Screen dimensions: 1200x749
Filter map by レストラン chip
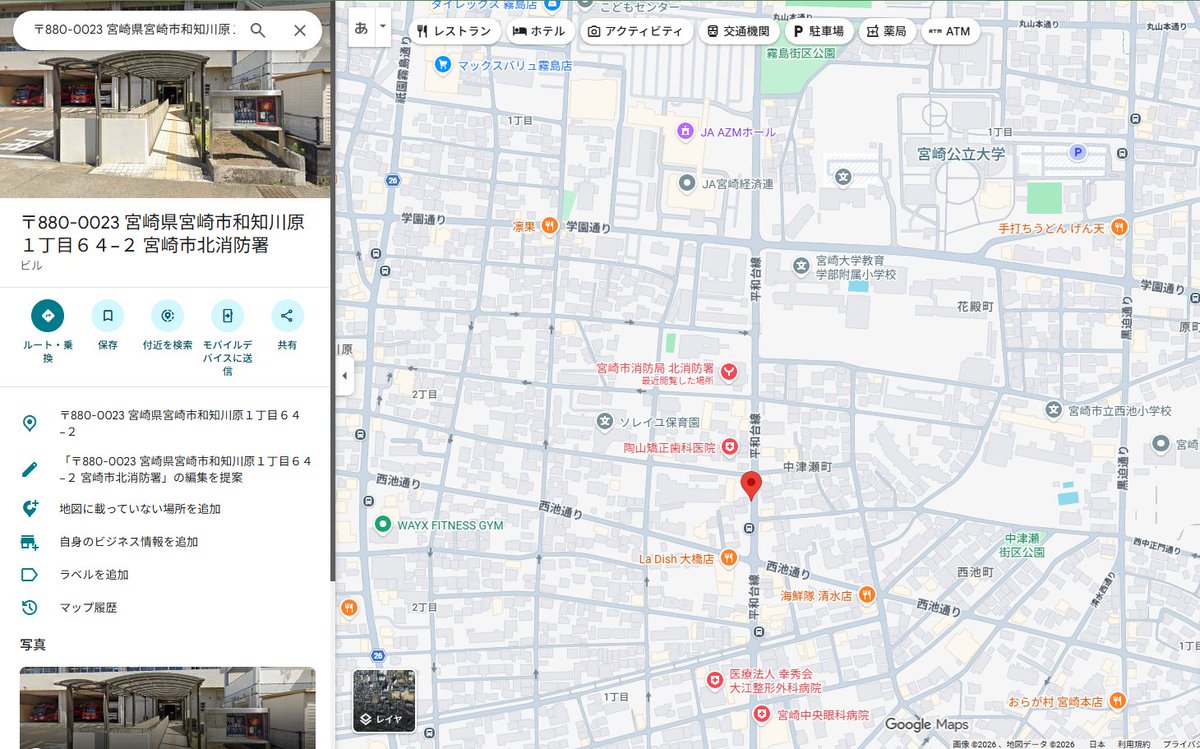coord(454,31)
